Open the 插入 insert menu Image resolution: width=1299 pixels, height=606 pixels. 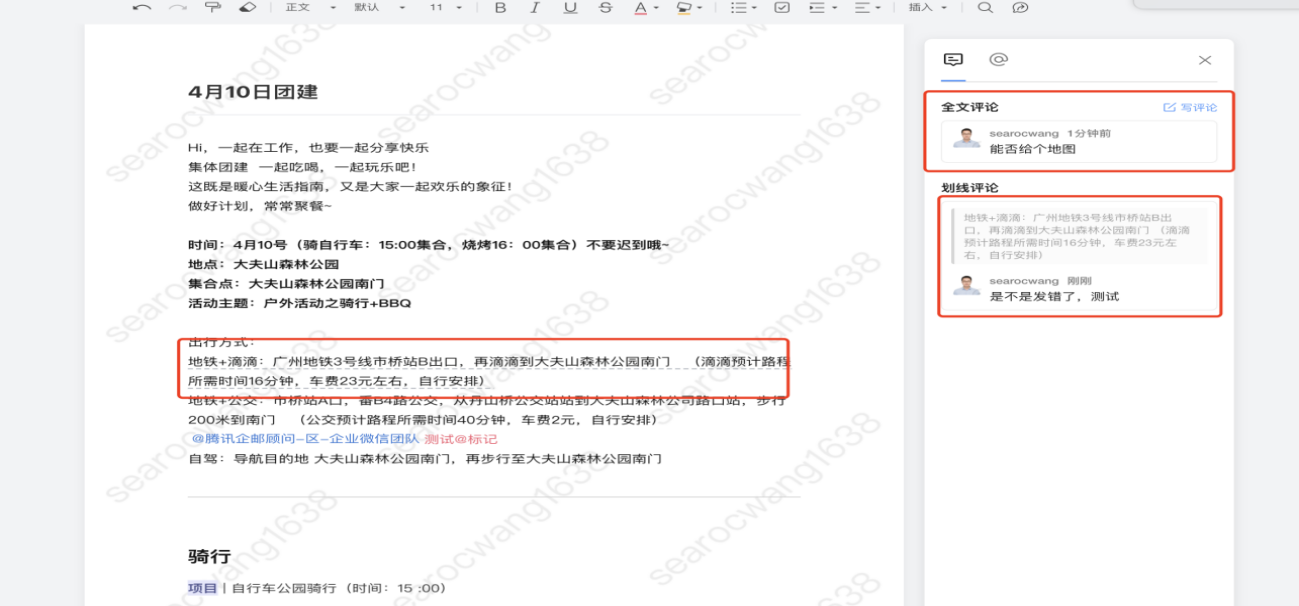point(927,8)
